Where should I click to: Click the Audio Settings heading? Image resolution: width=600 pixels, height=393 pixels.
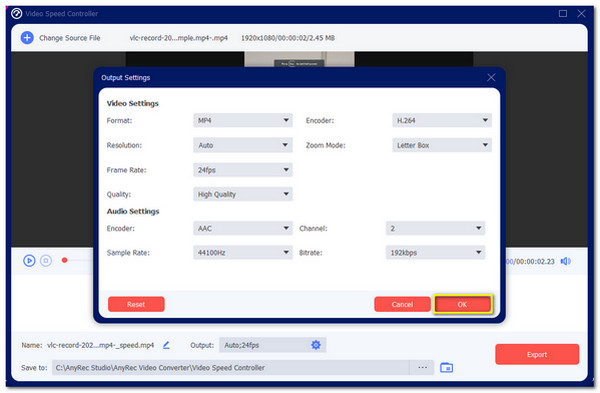coord(133,211)
